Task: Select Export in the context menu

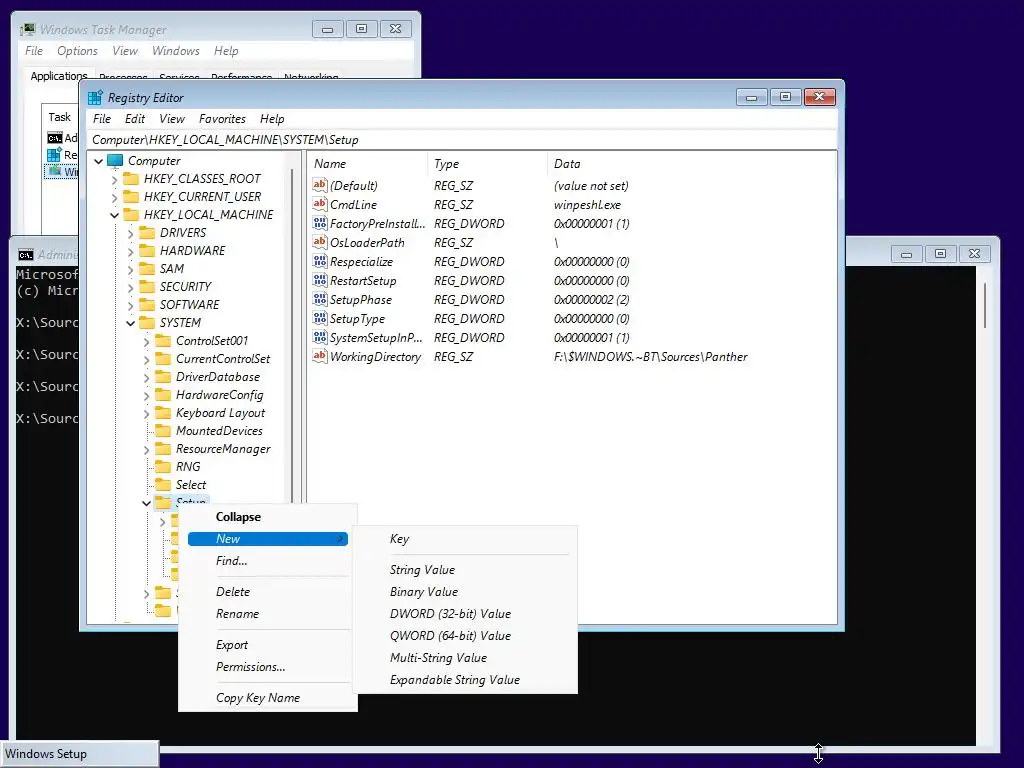Action: click(x=232, y=645)
